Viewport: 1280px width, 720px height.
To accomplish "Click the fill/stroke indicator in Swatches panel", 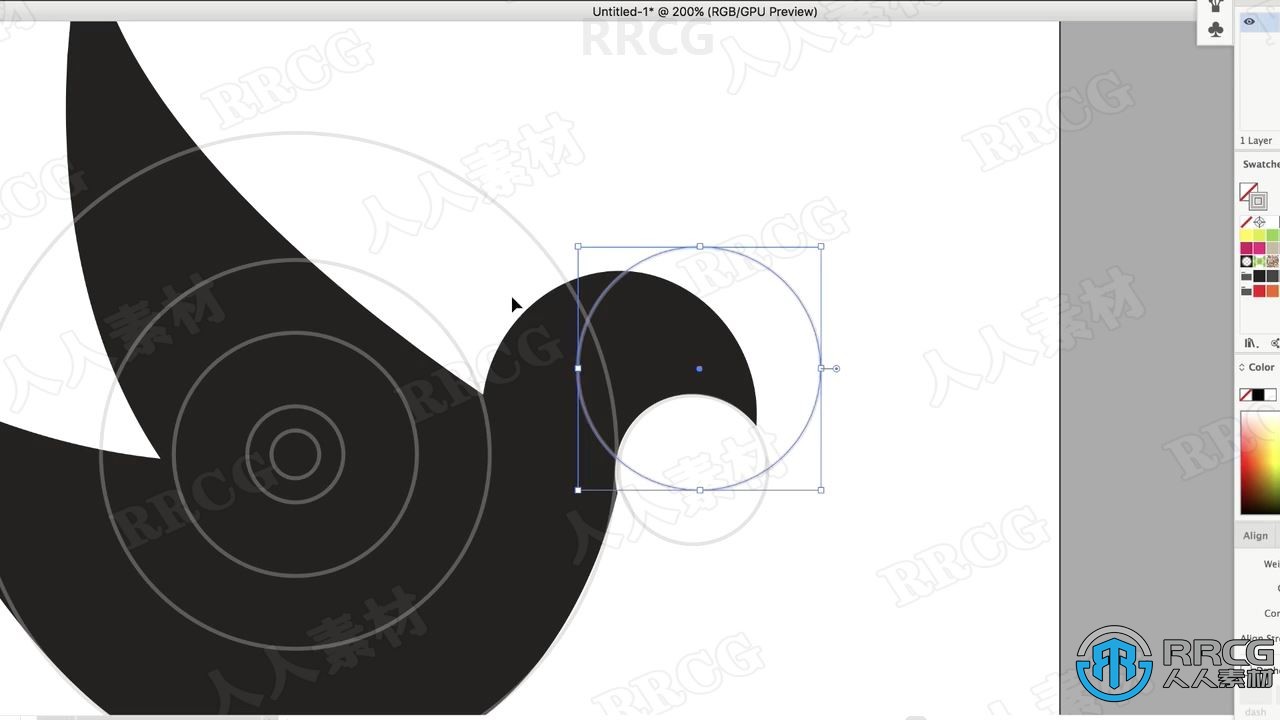I will point(1251,194).
